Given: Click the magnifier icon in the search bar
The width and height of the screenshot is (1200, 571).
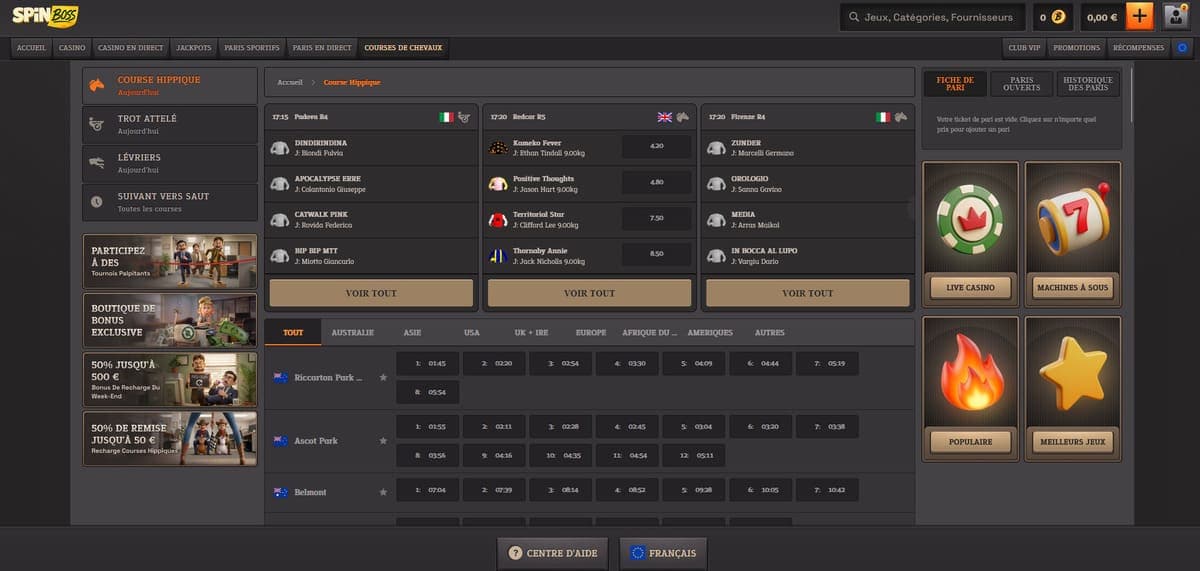Looking at the screenshot, I should (x=853, y=17).
